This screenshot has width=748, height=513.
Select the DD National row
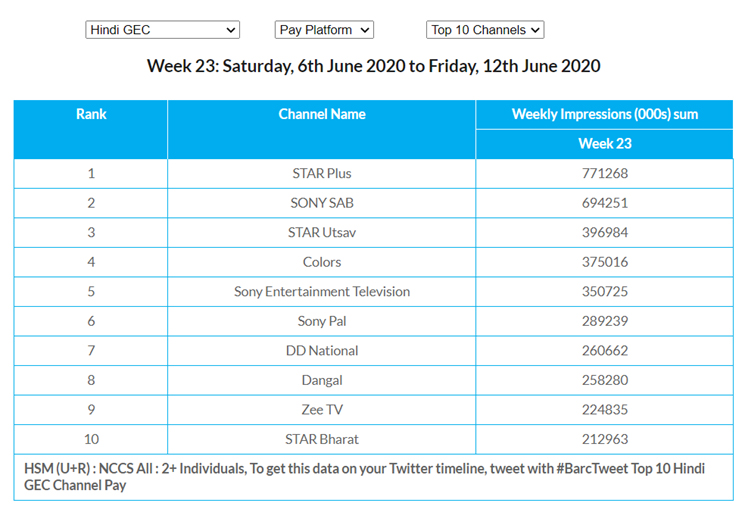click(322, 351)
